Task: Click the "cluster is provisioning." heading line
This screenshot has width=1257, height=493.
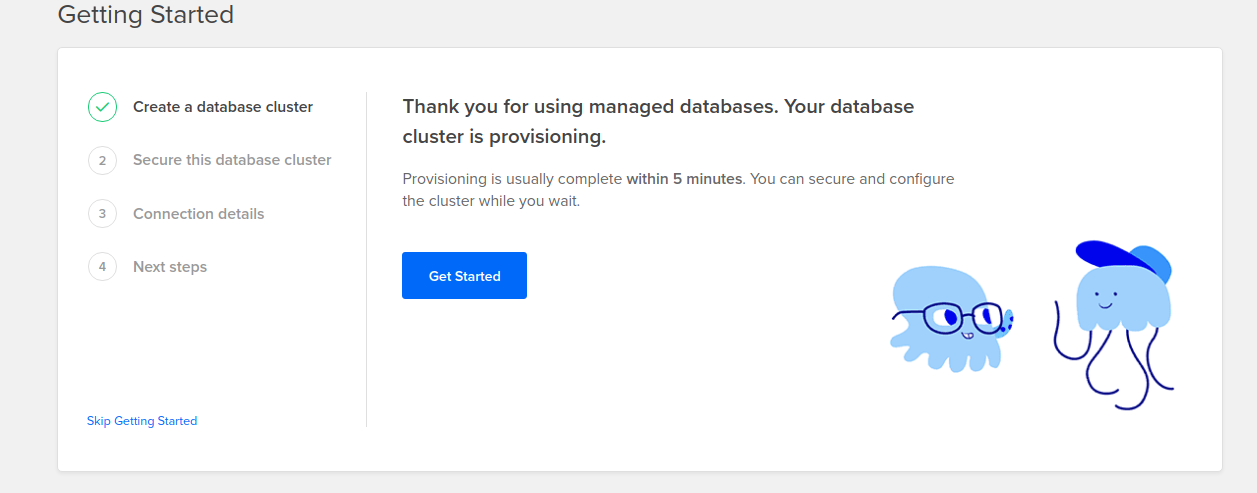Action: tap(504, 137)
